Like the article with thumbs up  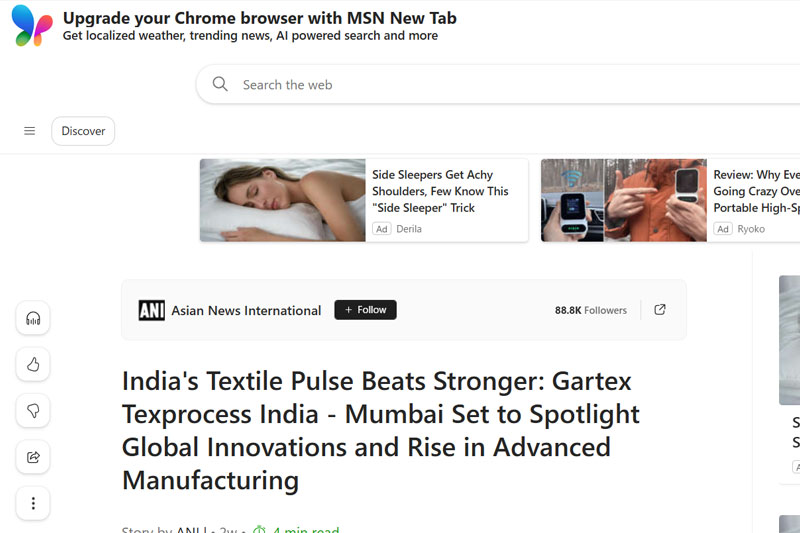coord(33,364)
